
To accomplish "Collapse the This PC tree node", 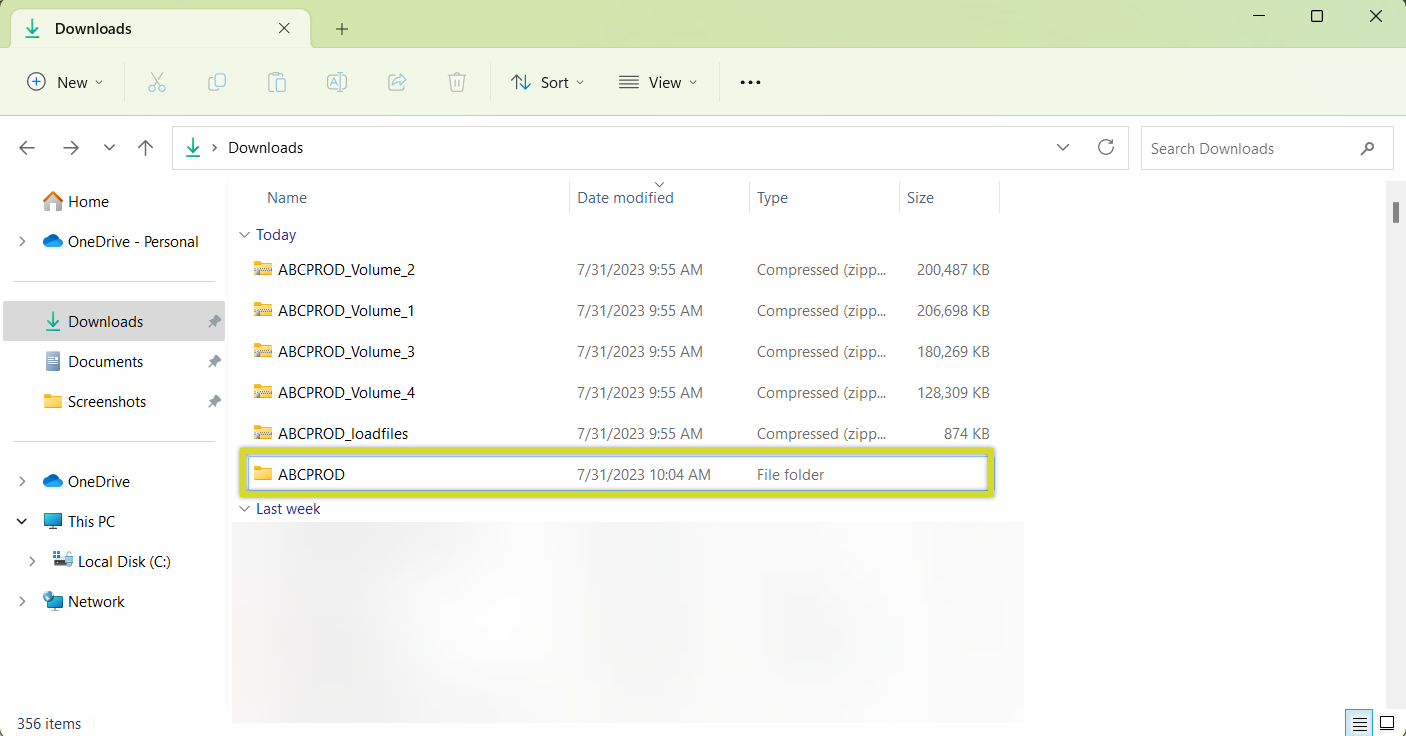I will [22, 521].
